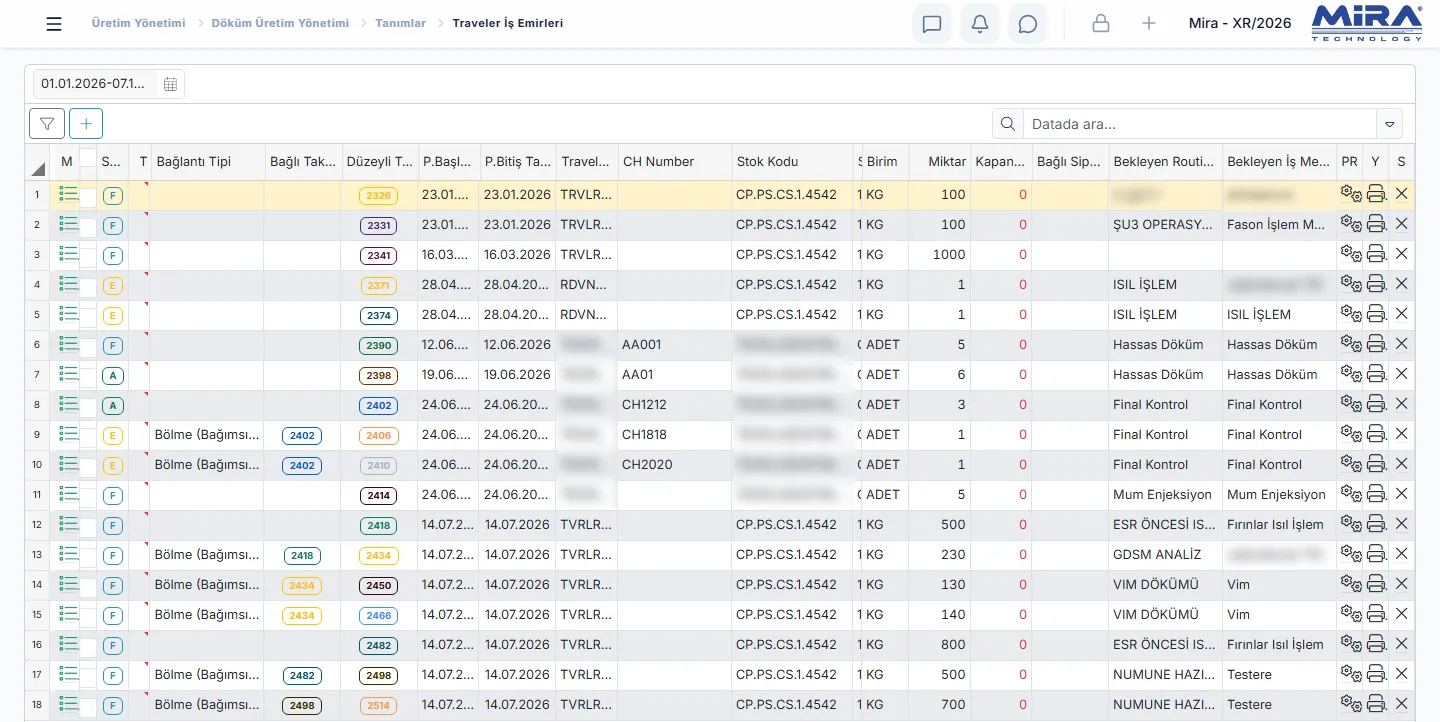The height and width of the screenshot is (722, 1440).
Task: Add a new traveler work order
Action: pos(86,123)
